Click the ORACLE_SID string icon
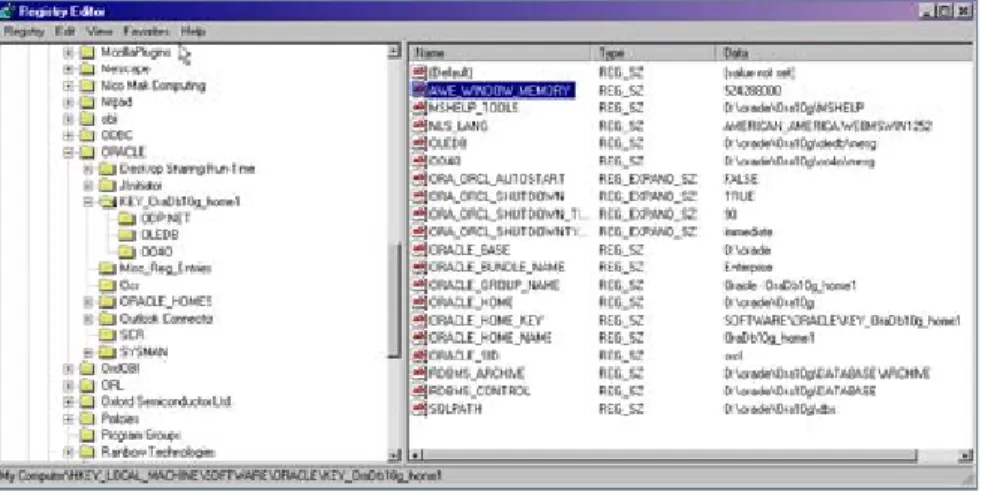 (x=419, y=356)
